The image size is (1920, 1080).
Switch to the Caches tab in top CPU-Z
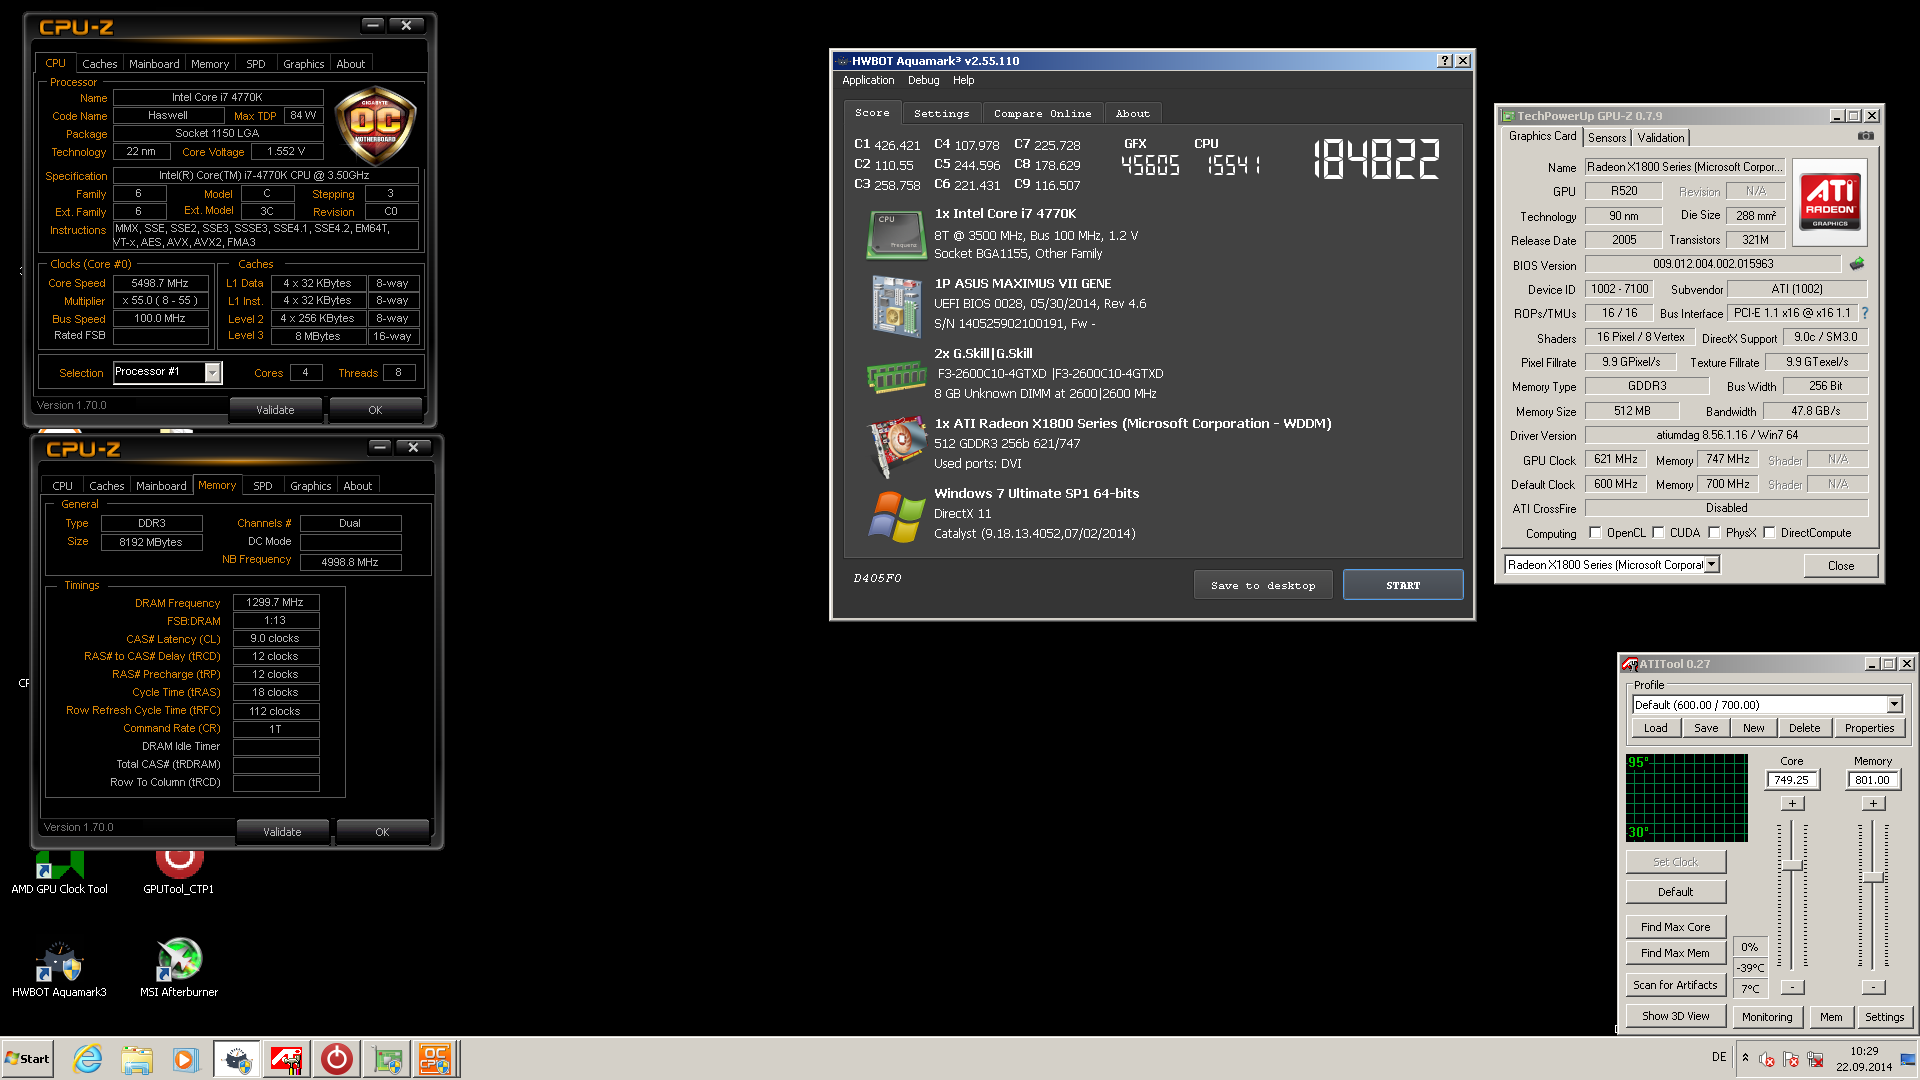(100, 64)
